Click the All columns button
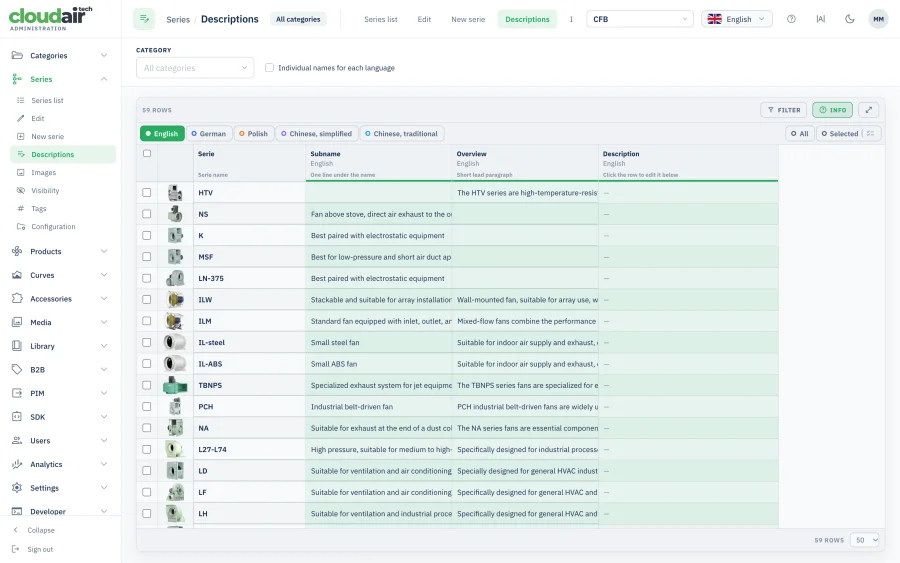The height and width of the screenshot is (563, 900). click(x=800, y=133)
